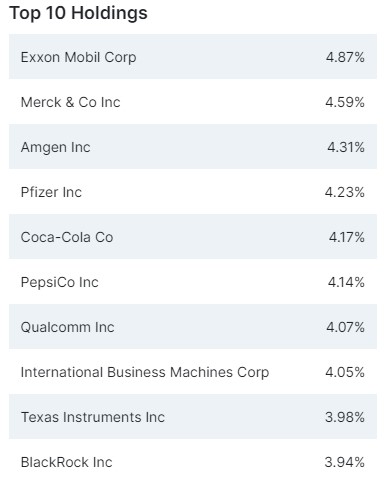The height and width of the screenshot is (485, 388).
Task: Open the Texas Instruments Inc holding
Action: coord(93,417)
